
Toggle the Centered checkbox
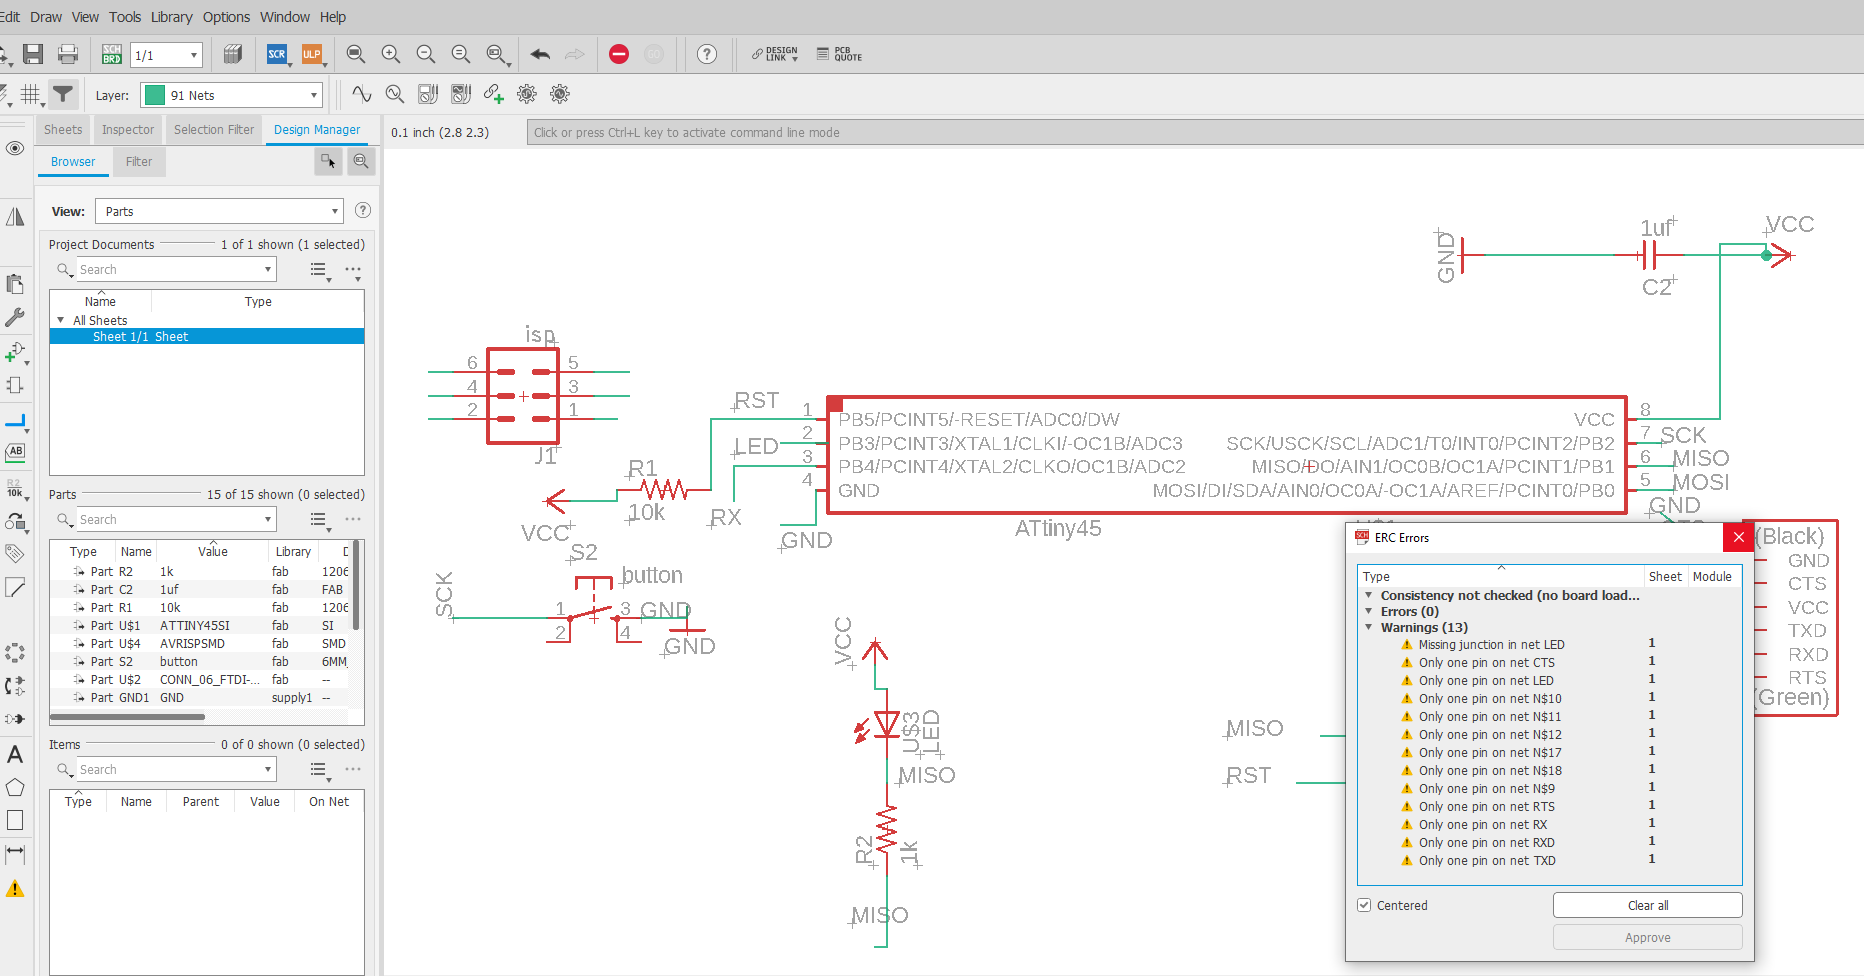point(1364,905)
